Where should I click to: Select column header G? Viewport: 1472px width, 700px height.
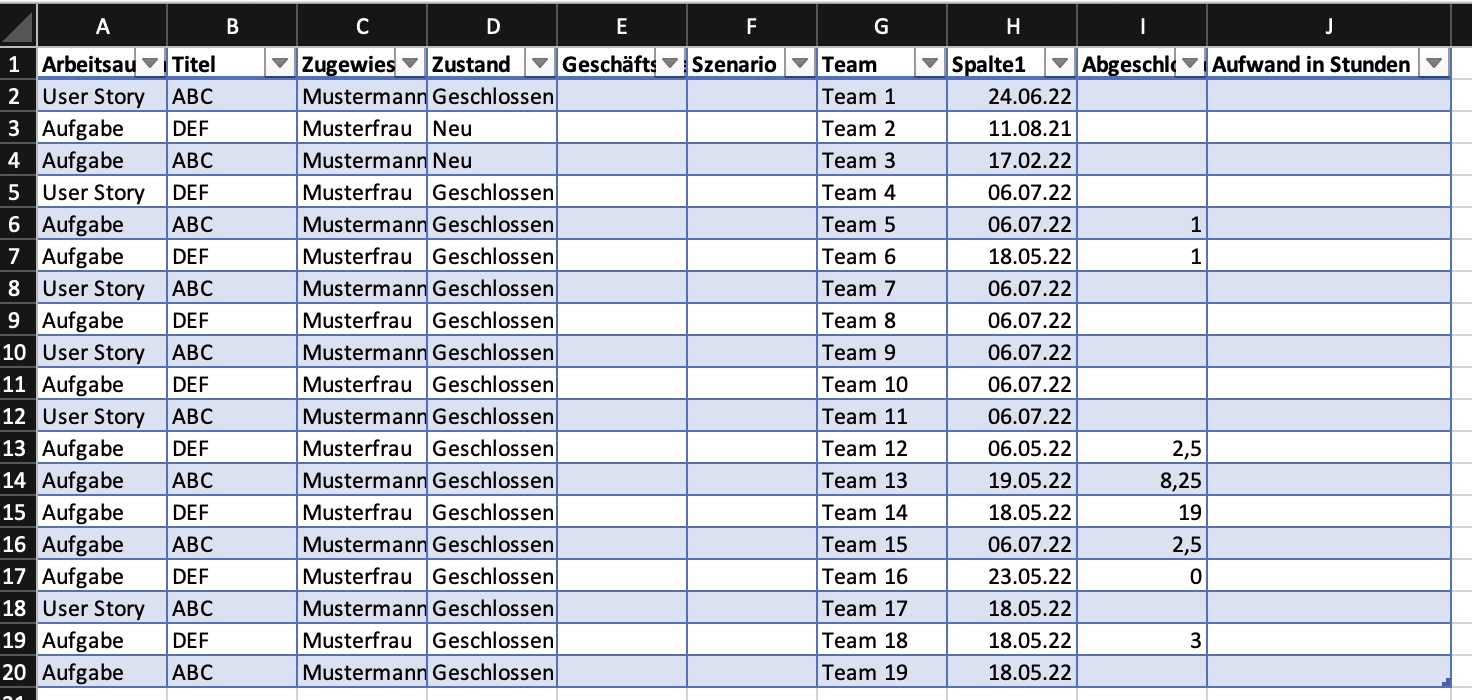coord(882,27)
